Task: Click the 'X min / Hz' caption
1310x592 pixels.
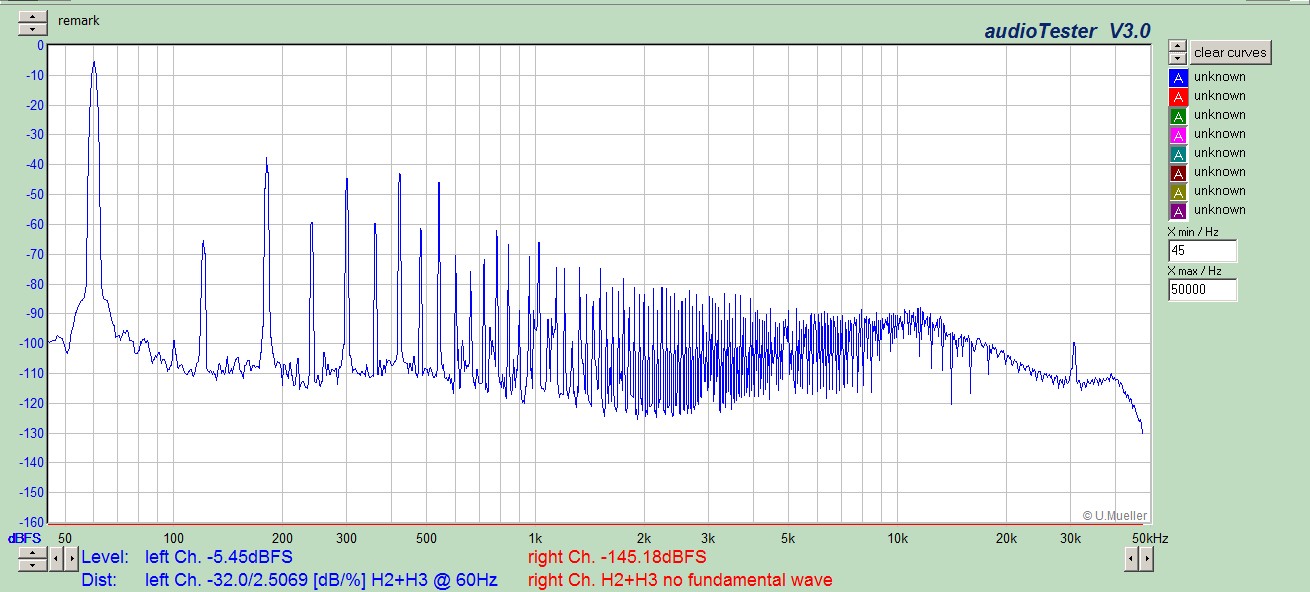Action: 1192,232
